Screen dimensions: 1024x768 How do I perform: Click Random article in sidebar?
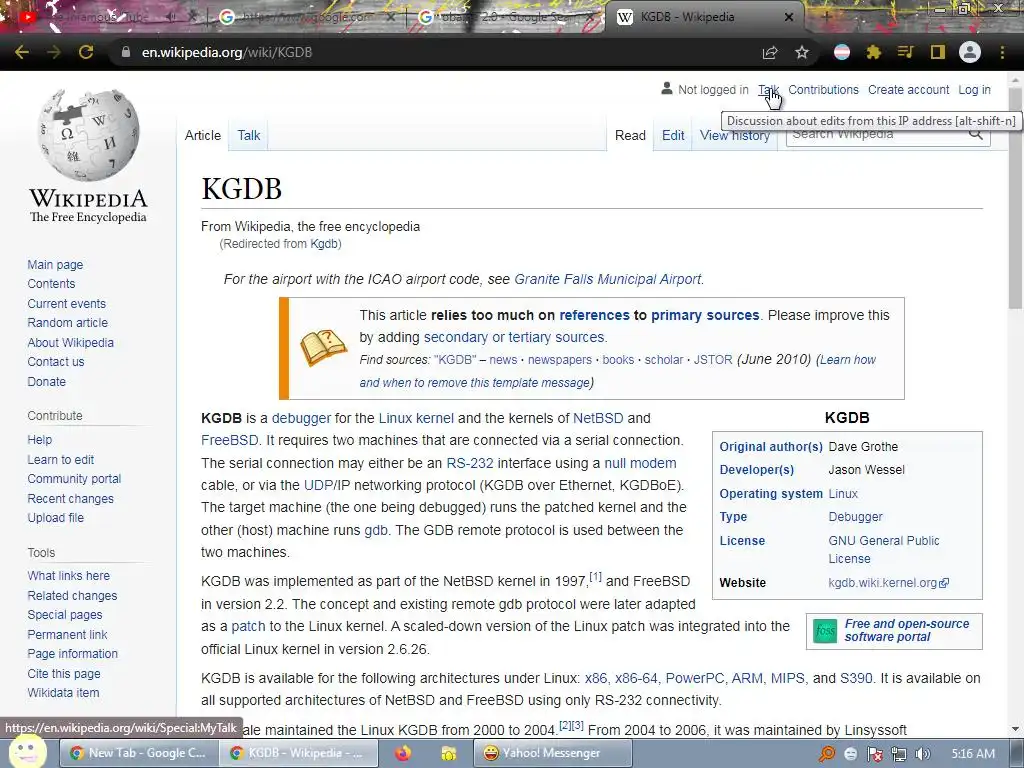click(67, 323)
